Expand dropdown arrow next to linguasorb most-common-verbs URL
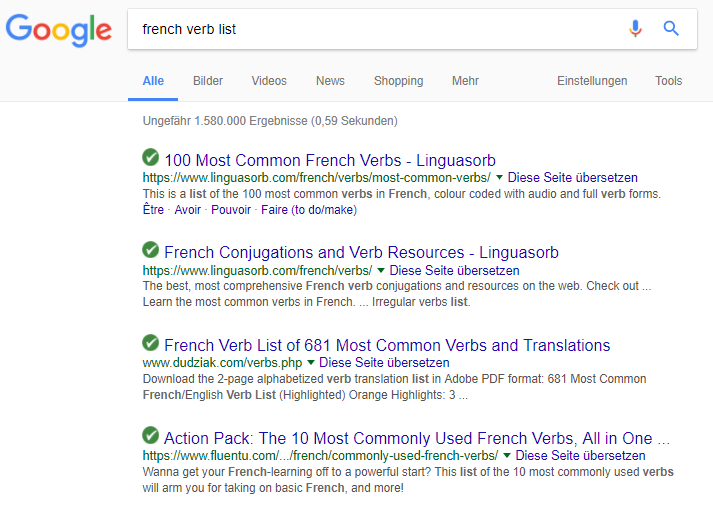This screenshot has width=713, height=507. [x=499, y=177]
